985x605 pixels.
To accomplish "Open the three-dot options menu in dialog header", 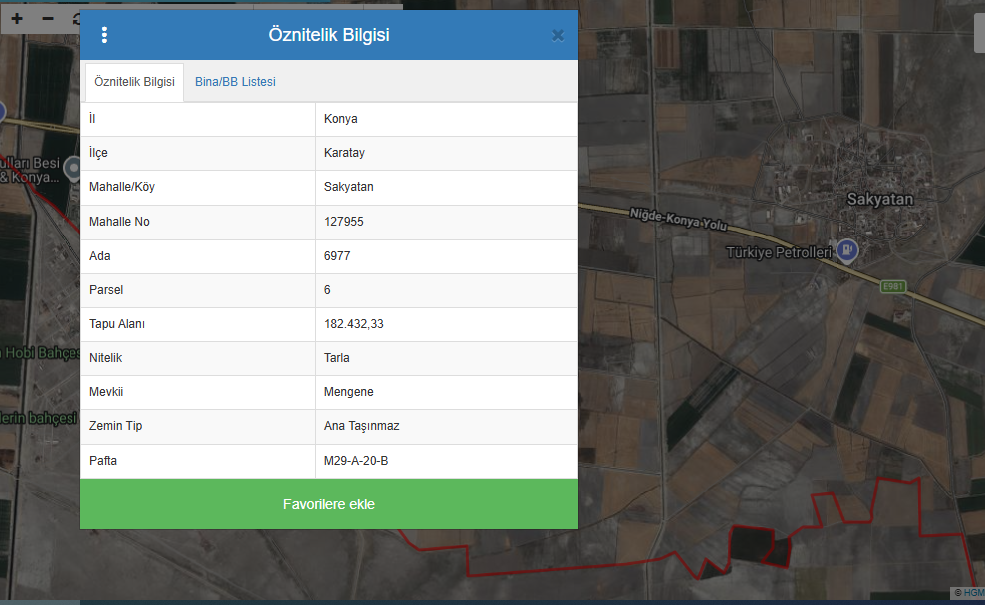I will click(x=104, y=35).
